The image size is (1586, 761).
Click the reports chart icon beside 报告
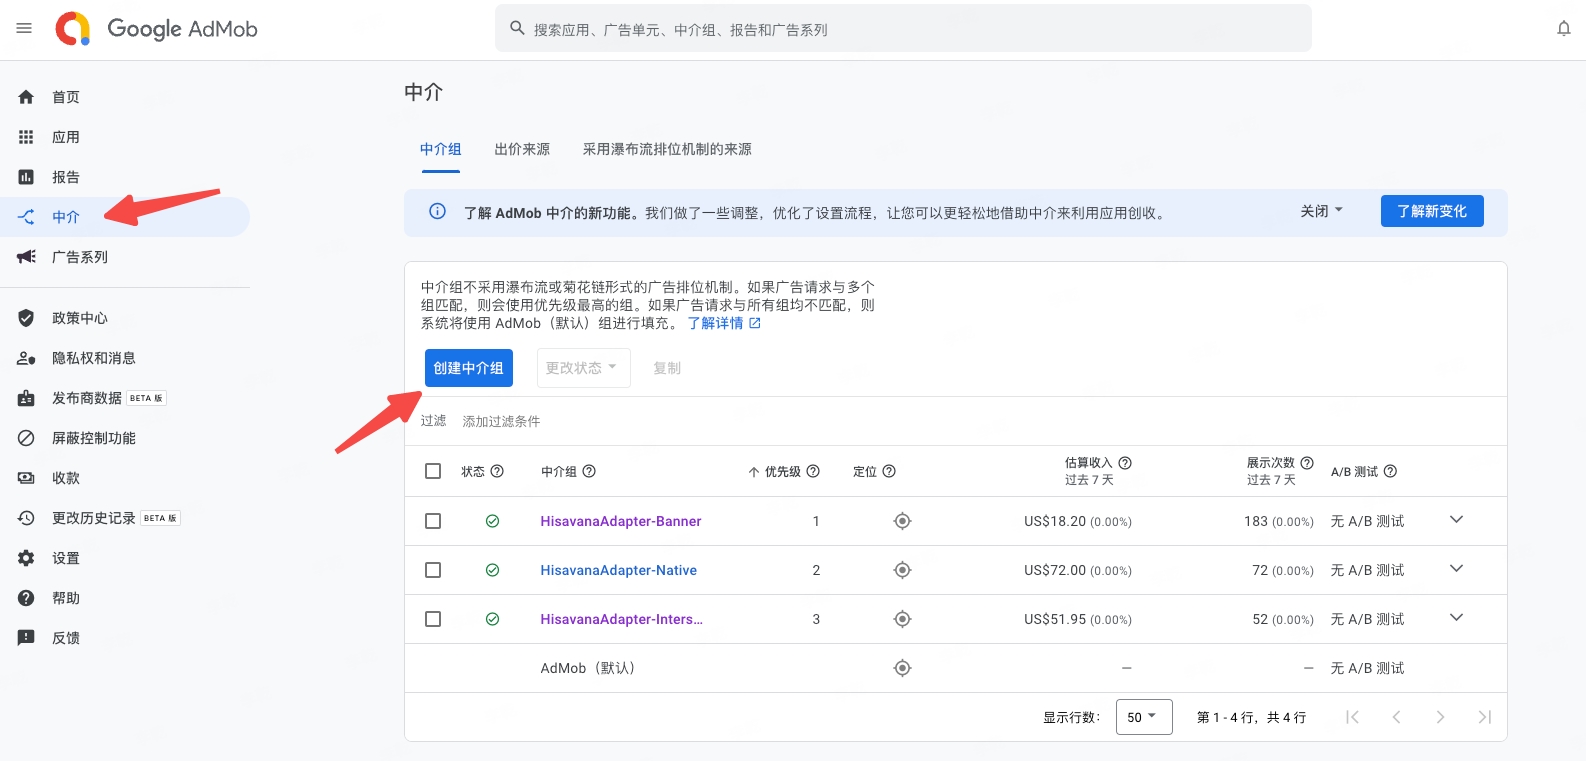26,177
